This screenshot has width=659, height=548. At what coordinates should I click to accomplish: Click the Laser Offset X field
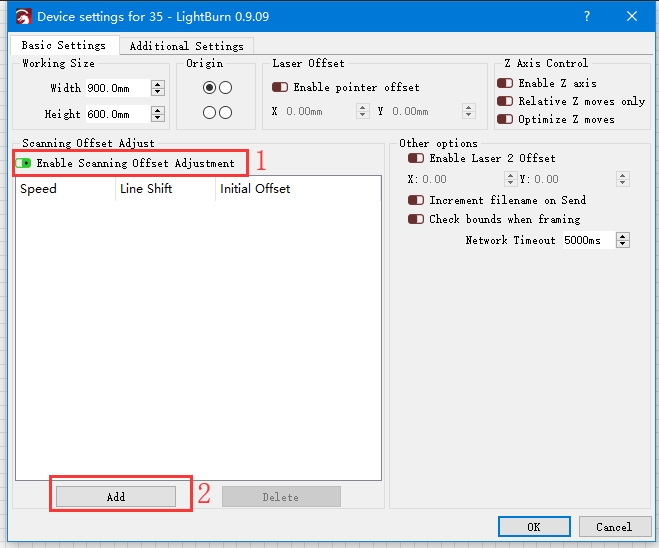(319, 111)
